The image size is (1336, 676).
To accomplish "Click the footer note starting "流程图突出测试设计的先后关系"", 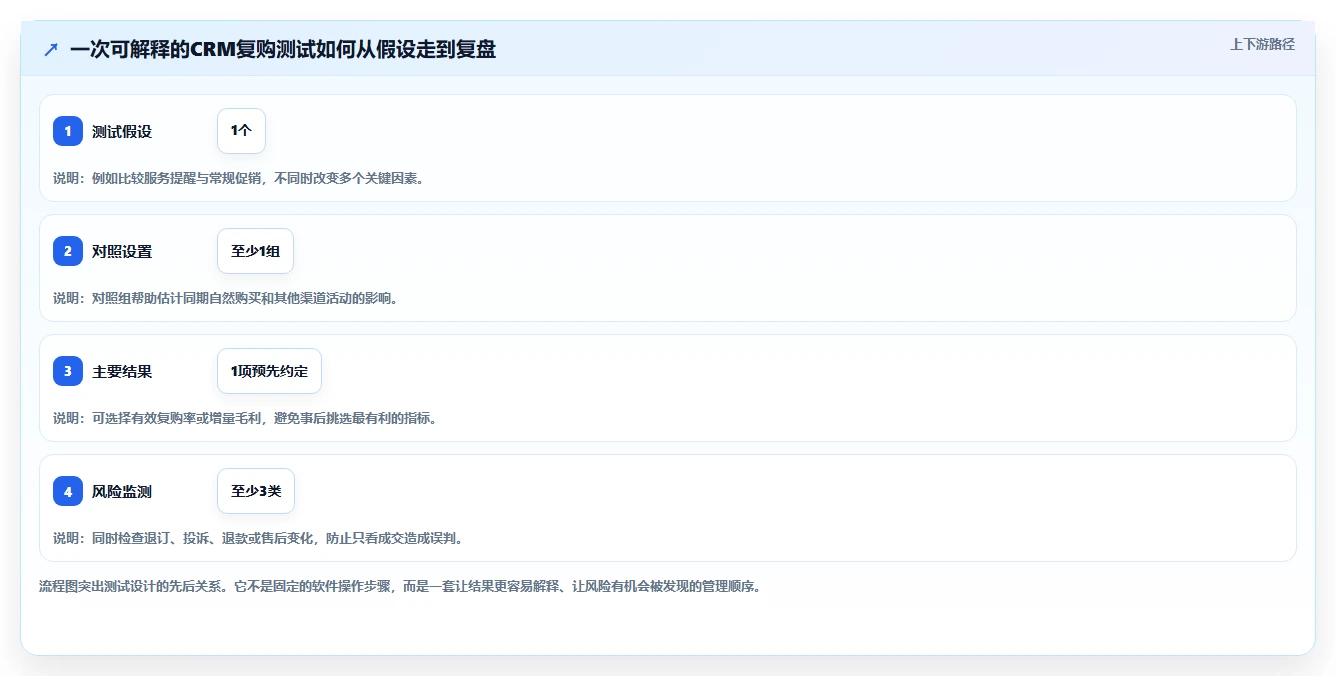I will tap(400, 586).
